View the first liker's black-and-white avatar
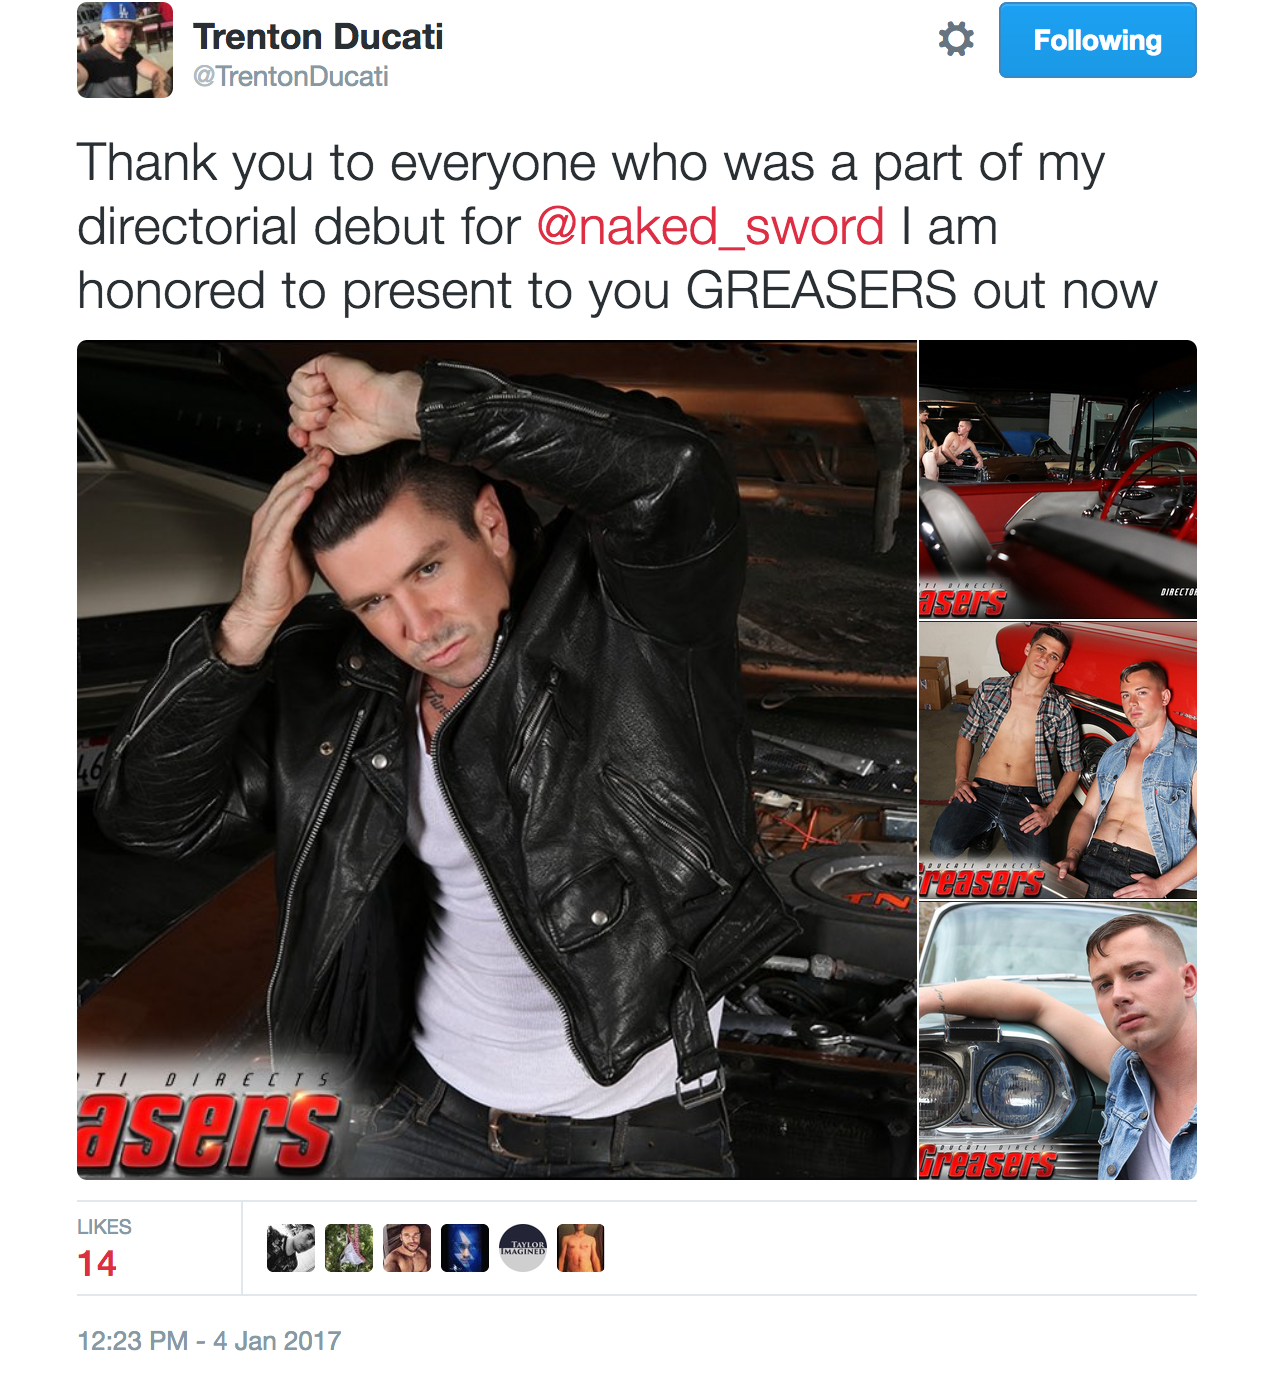Image resolution: width=1272 pixels, height=1384 pixels. tap(291, 1248)
